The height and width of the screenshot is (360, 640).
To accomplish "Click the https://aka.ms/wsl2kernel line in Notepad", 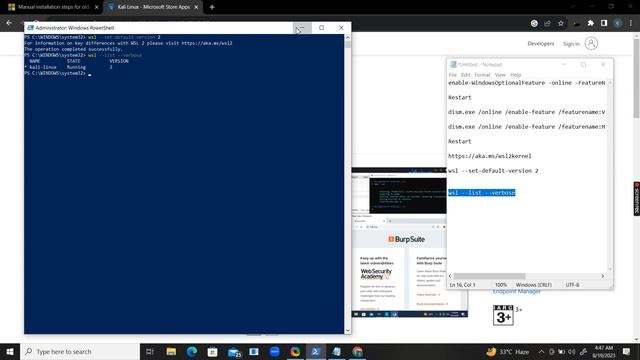I will pyautogui.click(x=490, y=156).
